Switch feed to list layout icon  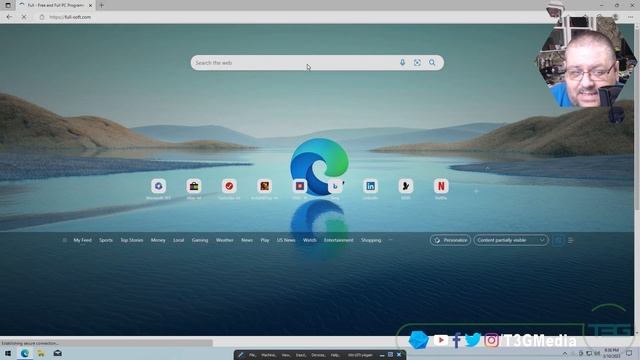(x=571, y=240)
